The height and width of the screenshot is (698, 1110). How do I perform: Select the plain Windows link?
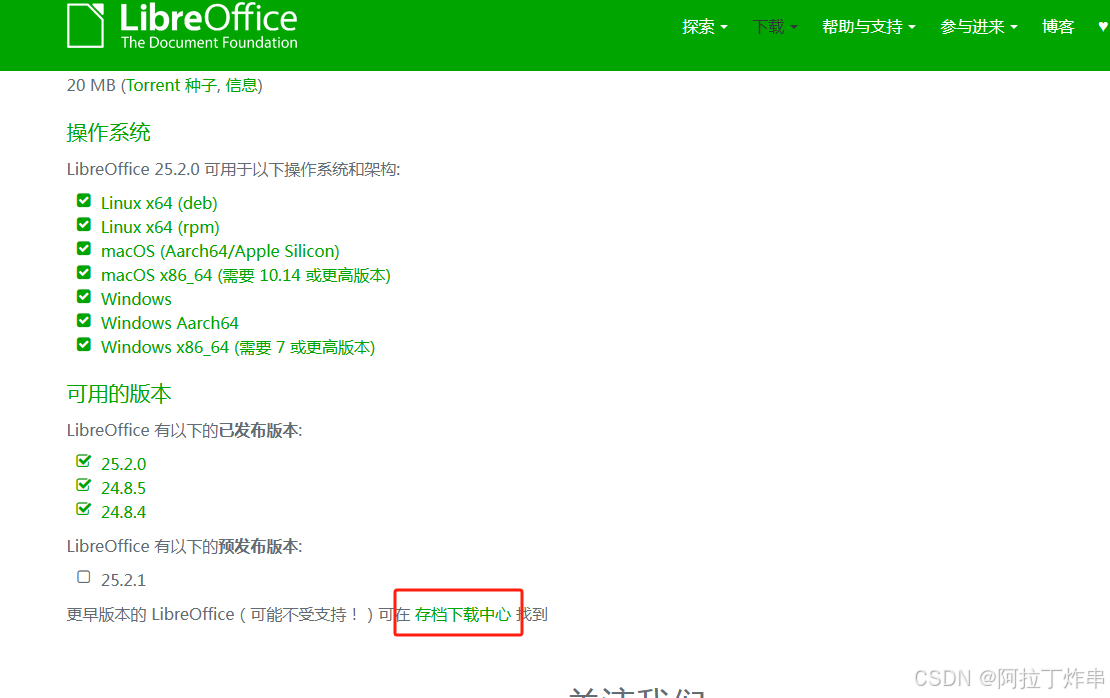click(x=136, y=299)
